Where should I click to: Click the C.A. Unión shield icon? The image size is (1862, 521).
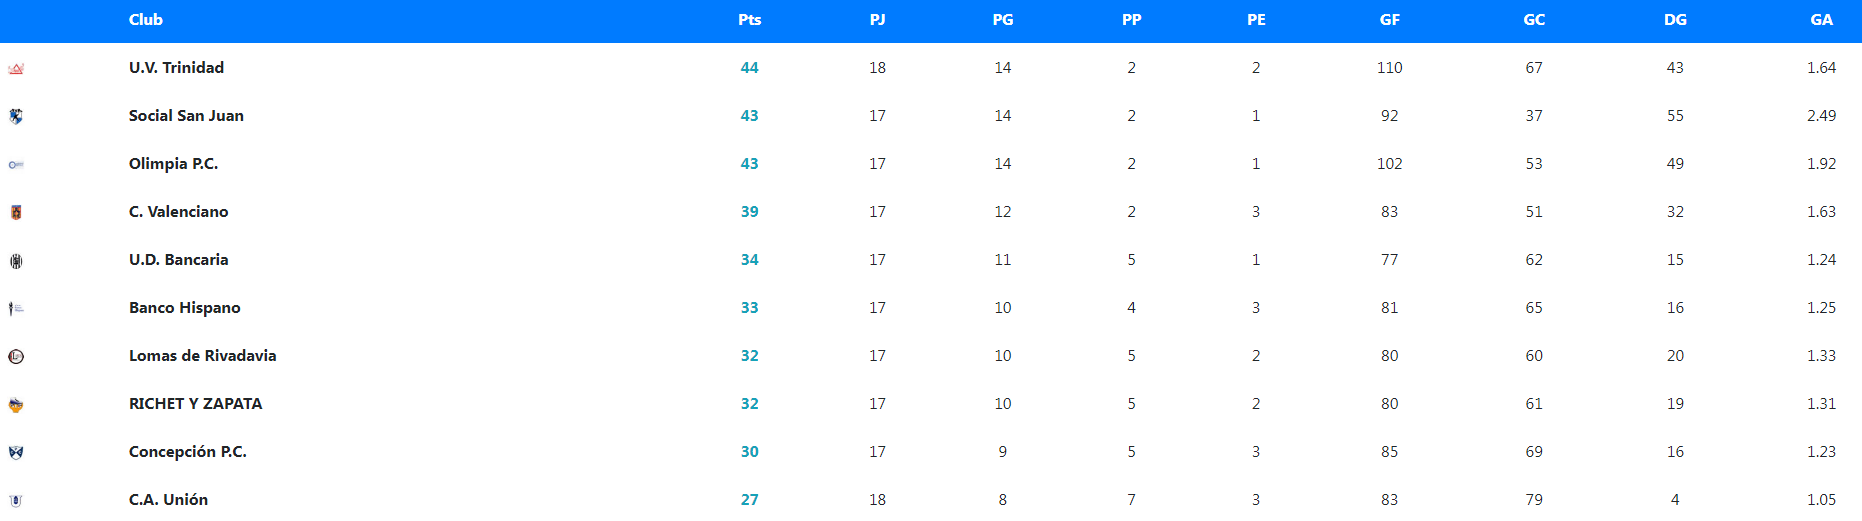16,500
